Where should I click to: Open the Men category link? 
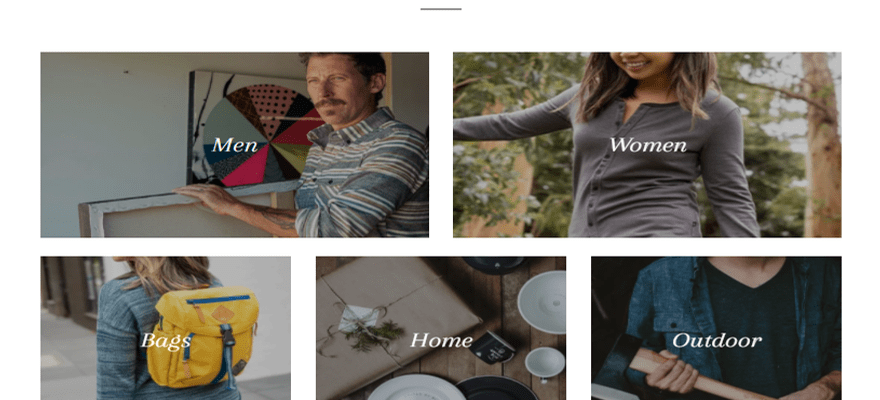tap(235, 145)
